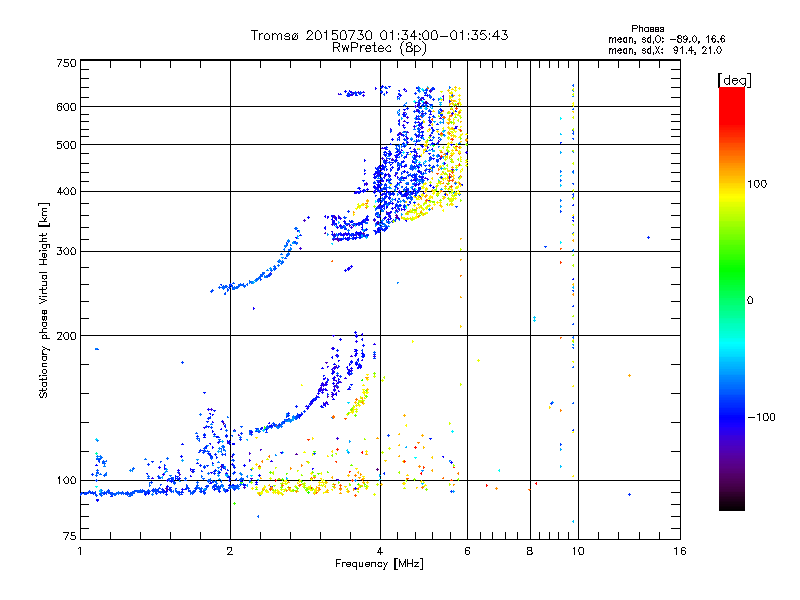800x600 pixels.
Task: Click the blue echo cluster near 3.5 MHz above 600 km
Action: click(352, 93)
